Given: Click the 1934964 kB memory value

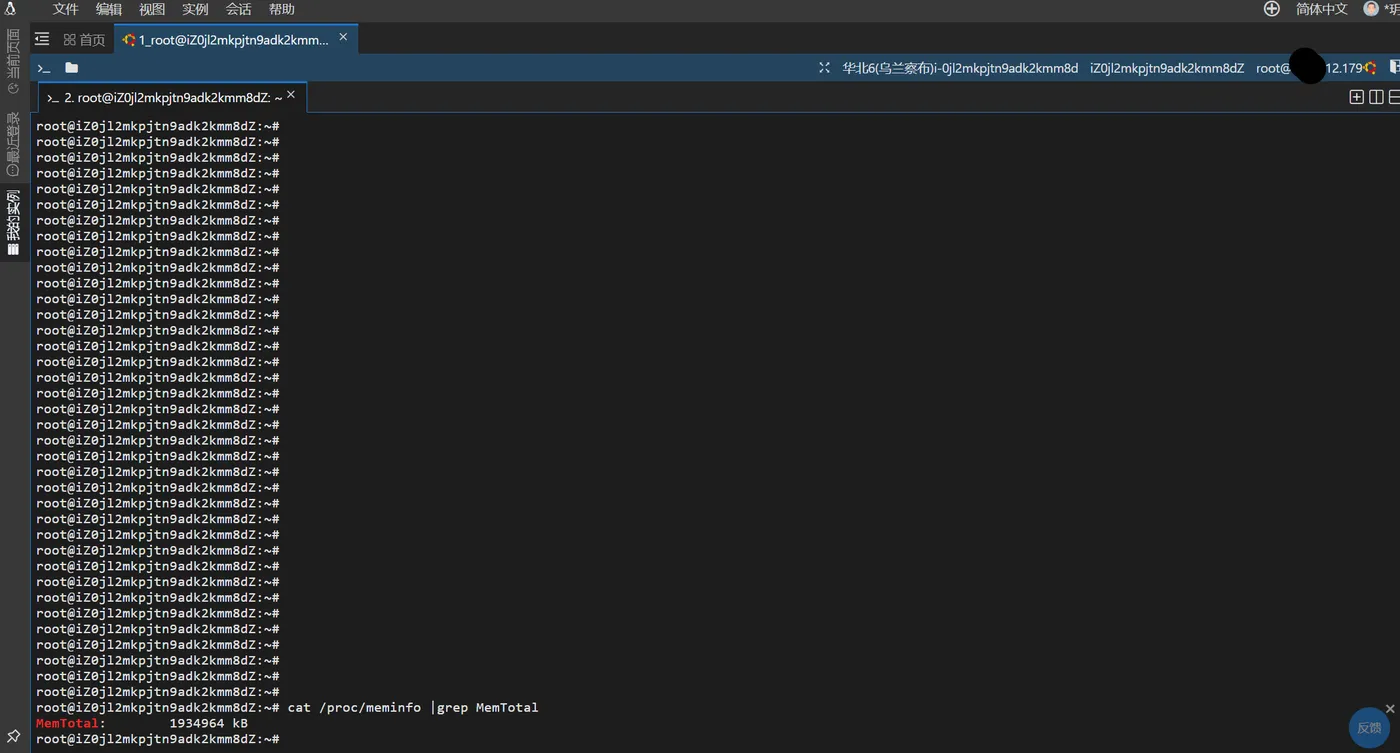Looking at the screenshot, I should click(x=208, y=723).
